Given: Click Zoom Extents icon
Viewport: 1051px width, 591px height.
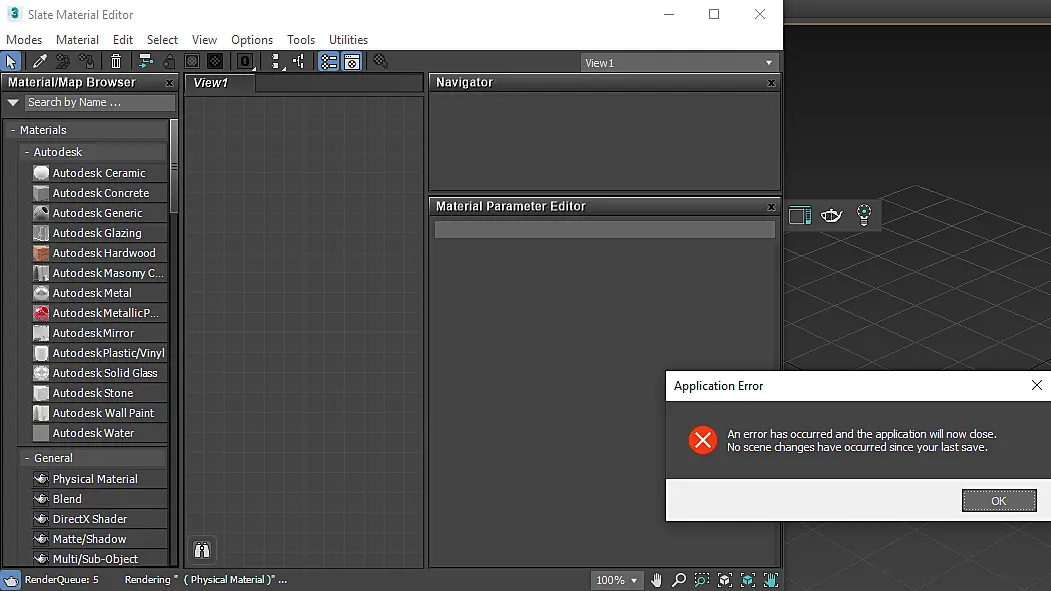Looking at the screenshot, I should click(725, 580).
